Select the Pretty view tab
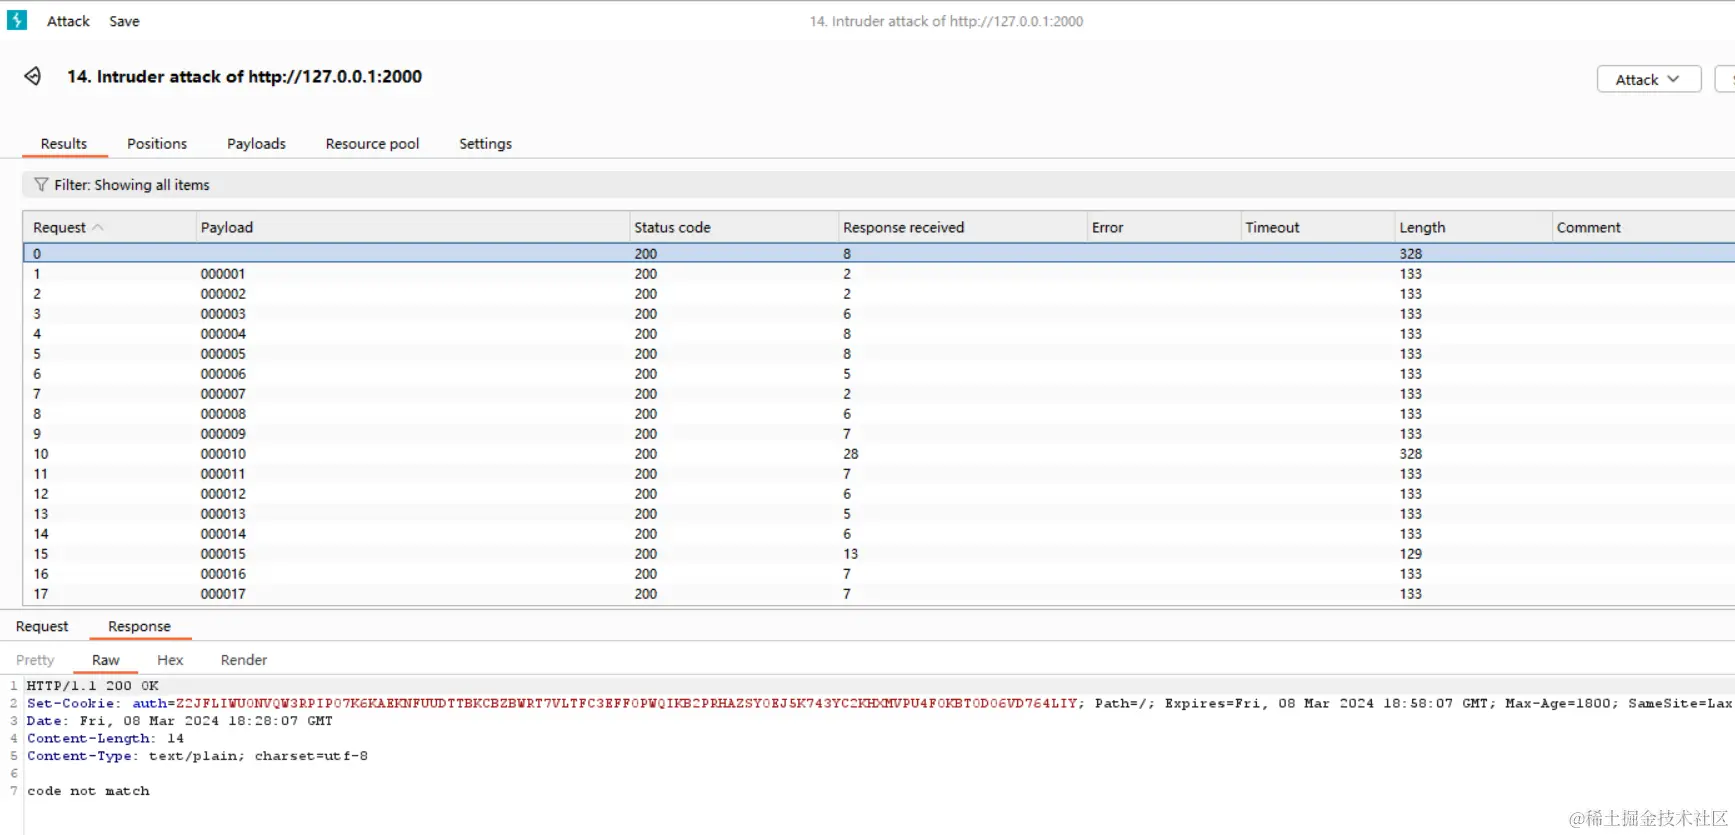Image resolution: width=1735 pixels, height=835 pixels. pos(35,661)
